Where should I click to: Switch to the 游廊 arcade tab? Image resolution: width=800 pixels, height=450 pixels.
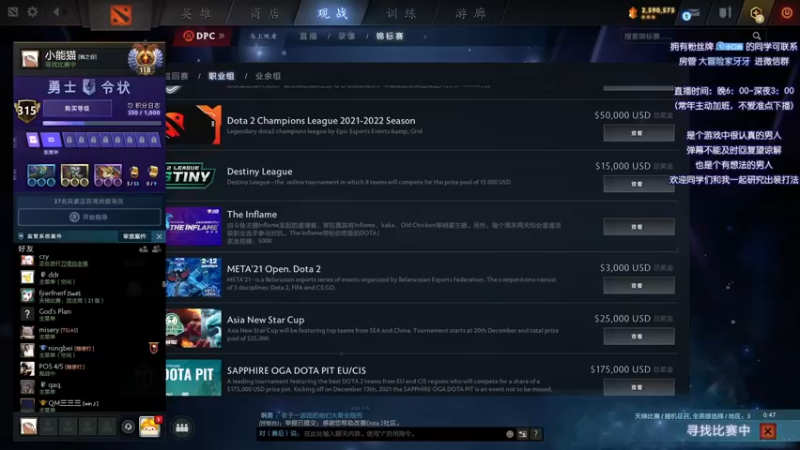click(x=470, y=13)
